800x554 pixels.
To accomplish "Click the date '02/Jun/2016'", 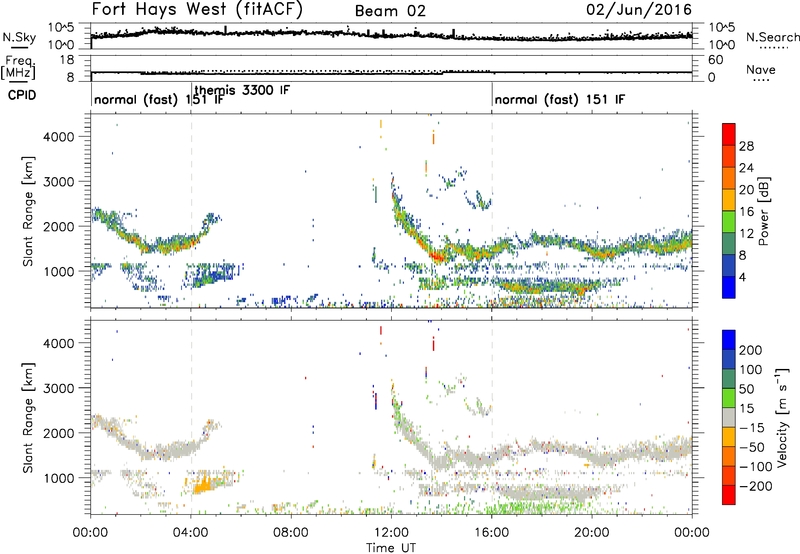I will (639, 9).
